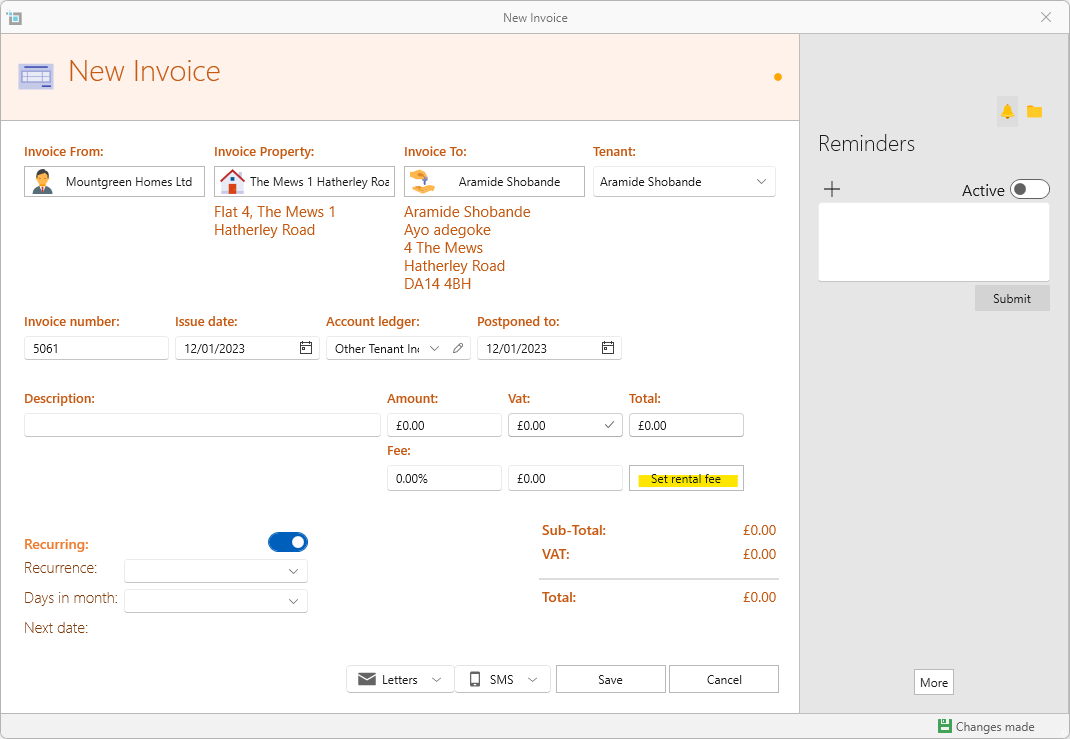Click the Description input field
This screenshot has height=739, width=1070.
click(x=202, y=425)
